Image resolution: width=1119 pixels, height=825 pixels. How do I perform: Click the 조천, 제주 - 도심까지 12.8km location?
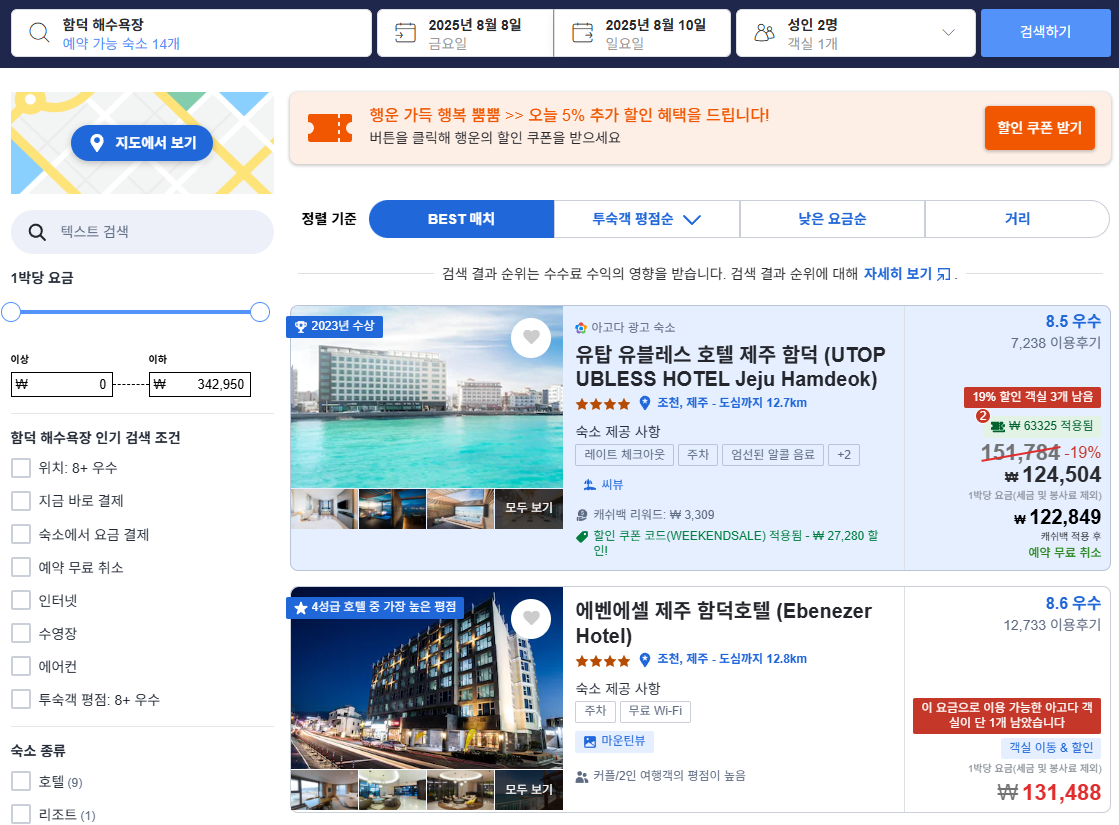point(732,659)
